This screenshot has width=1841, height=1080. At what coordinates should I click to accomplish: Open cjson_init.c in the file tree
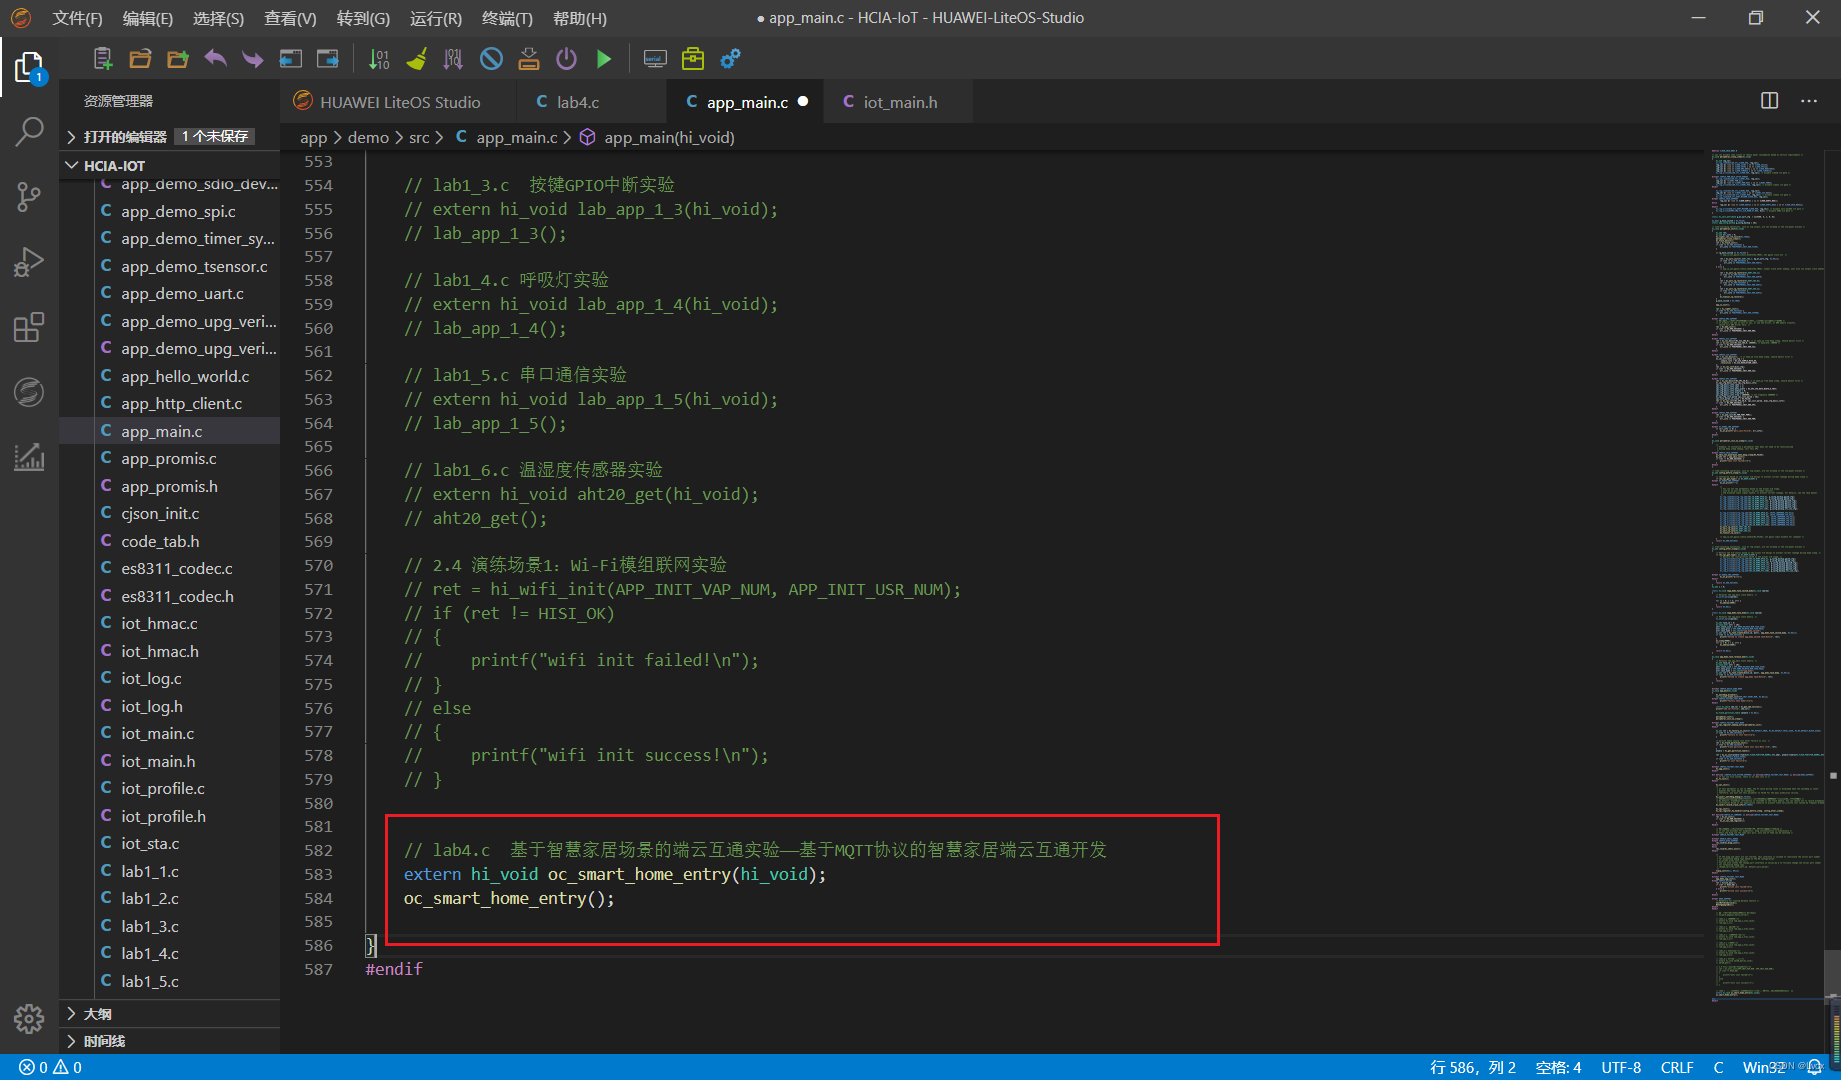point(160,513)
